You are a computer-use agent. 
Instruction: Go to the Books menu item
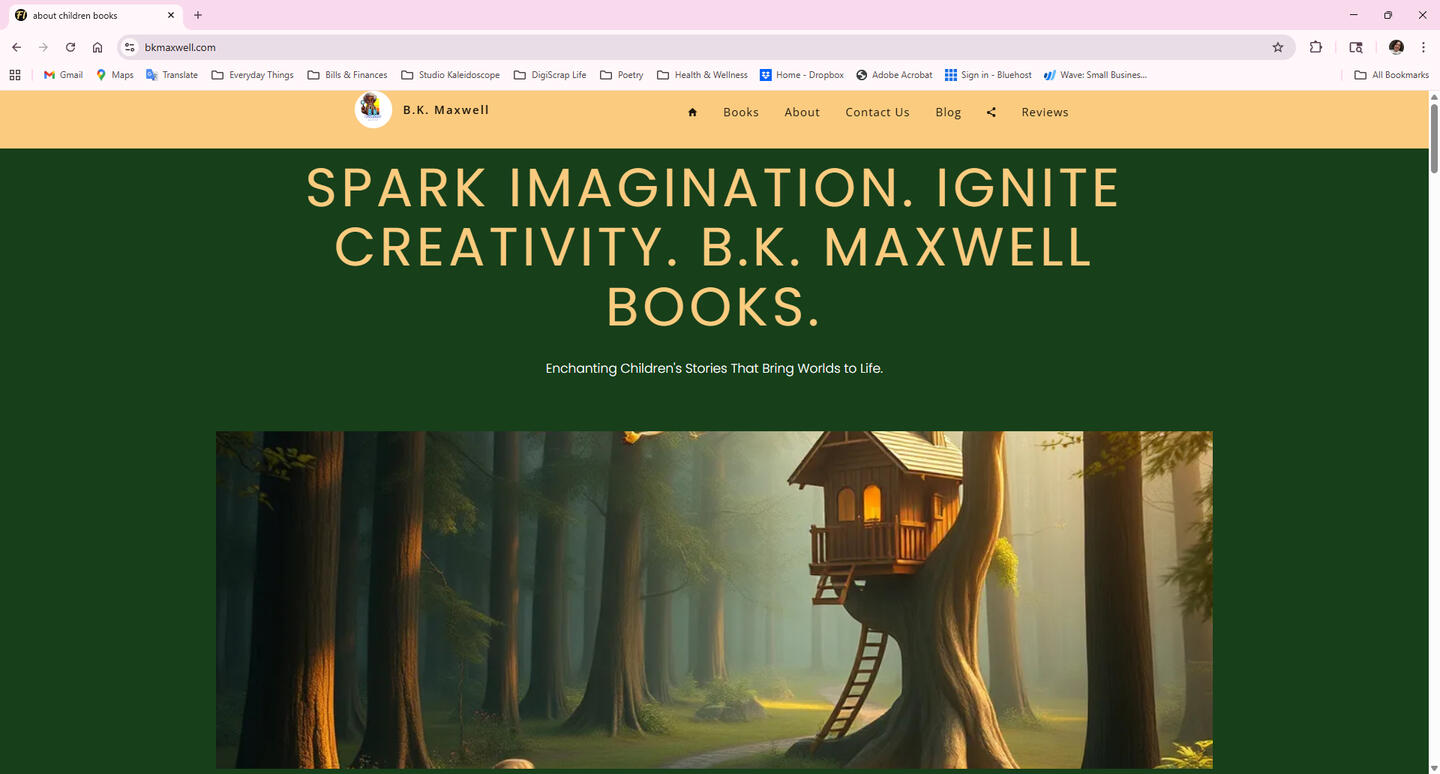[741, 112]
